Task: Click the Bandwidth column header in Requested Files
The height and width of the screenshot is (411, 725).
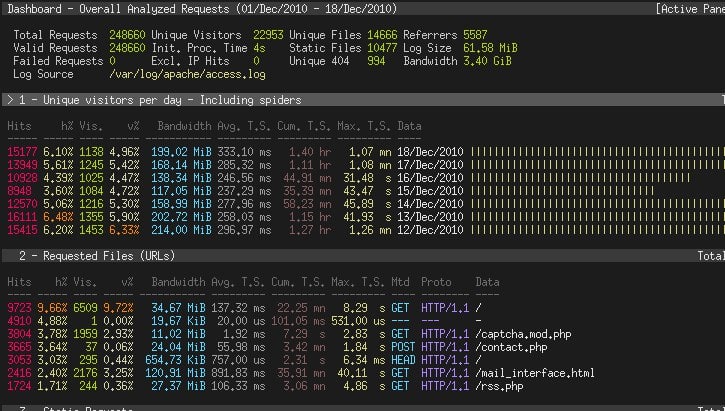Action: (x=178, y=282)
